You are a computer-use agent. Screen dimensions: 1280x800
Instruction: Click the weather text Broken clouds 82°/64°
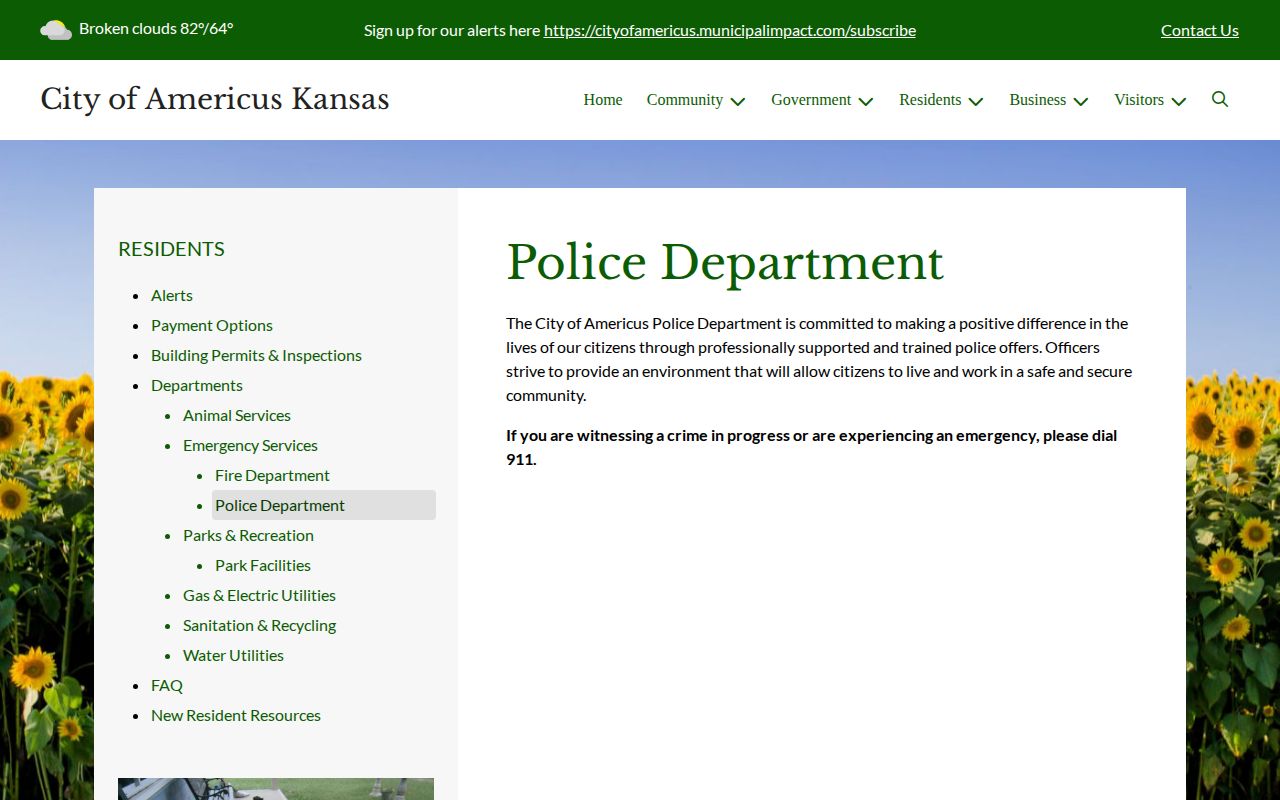[156, 28]
